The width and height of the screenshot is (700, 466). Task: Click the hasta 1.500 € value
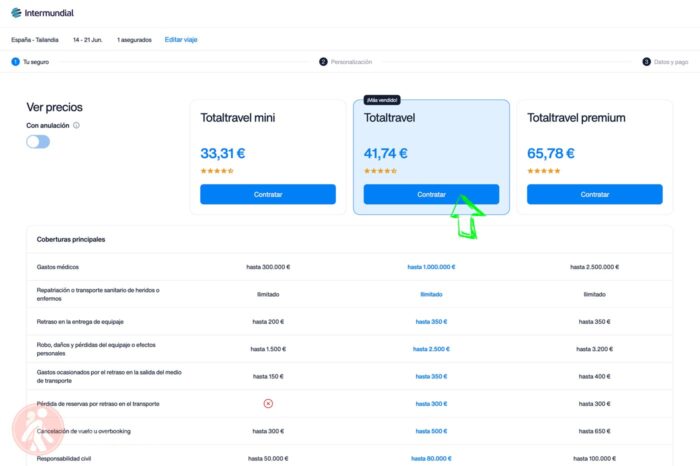tap(268, 349)
